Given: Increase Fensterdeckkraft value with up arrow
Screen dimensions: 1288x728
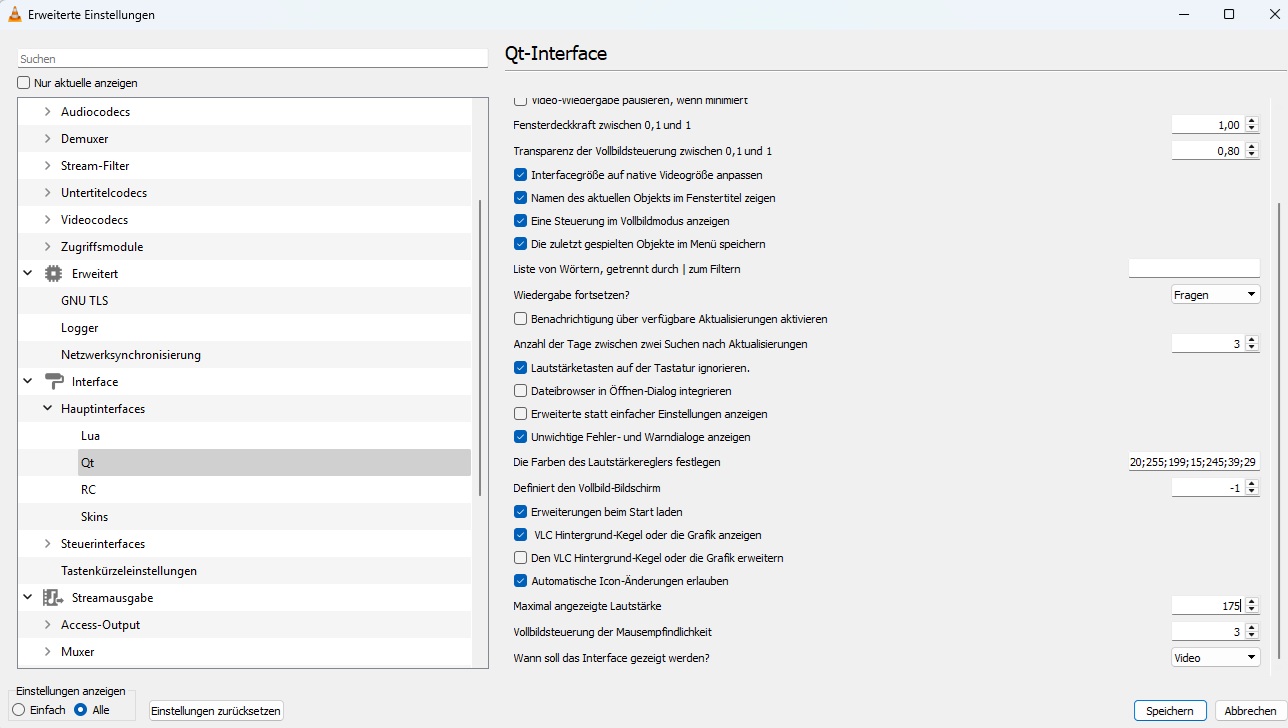Looking at the screenshot, I should [1252, 121].
